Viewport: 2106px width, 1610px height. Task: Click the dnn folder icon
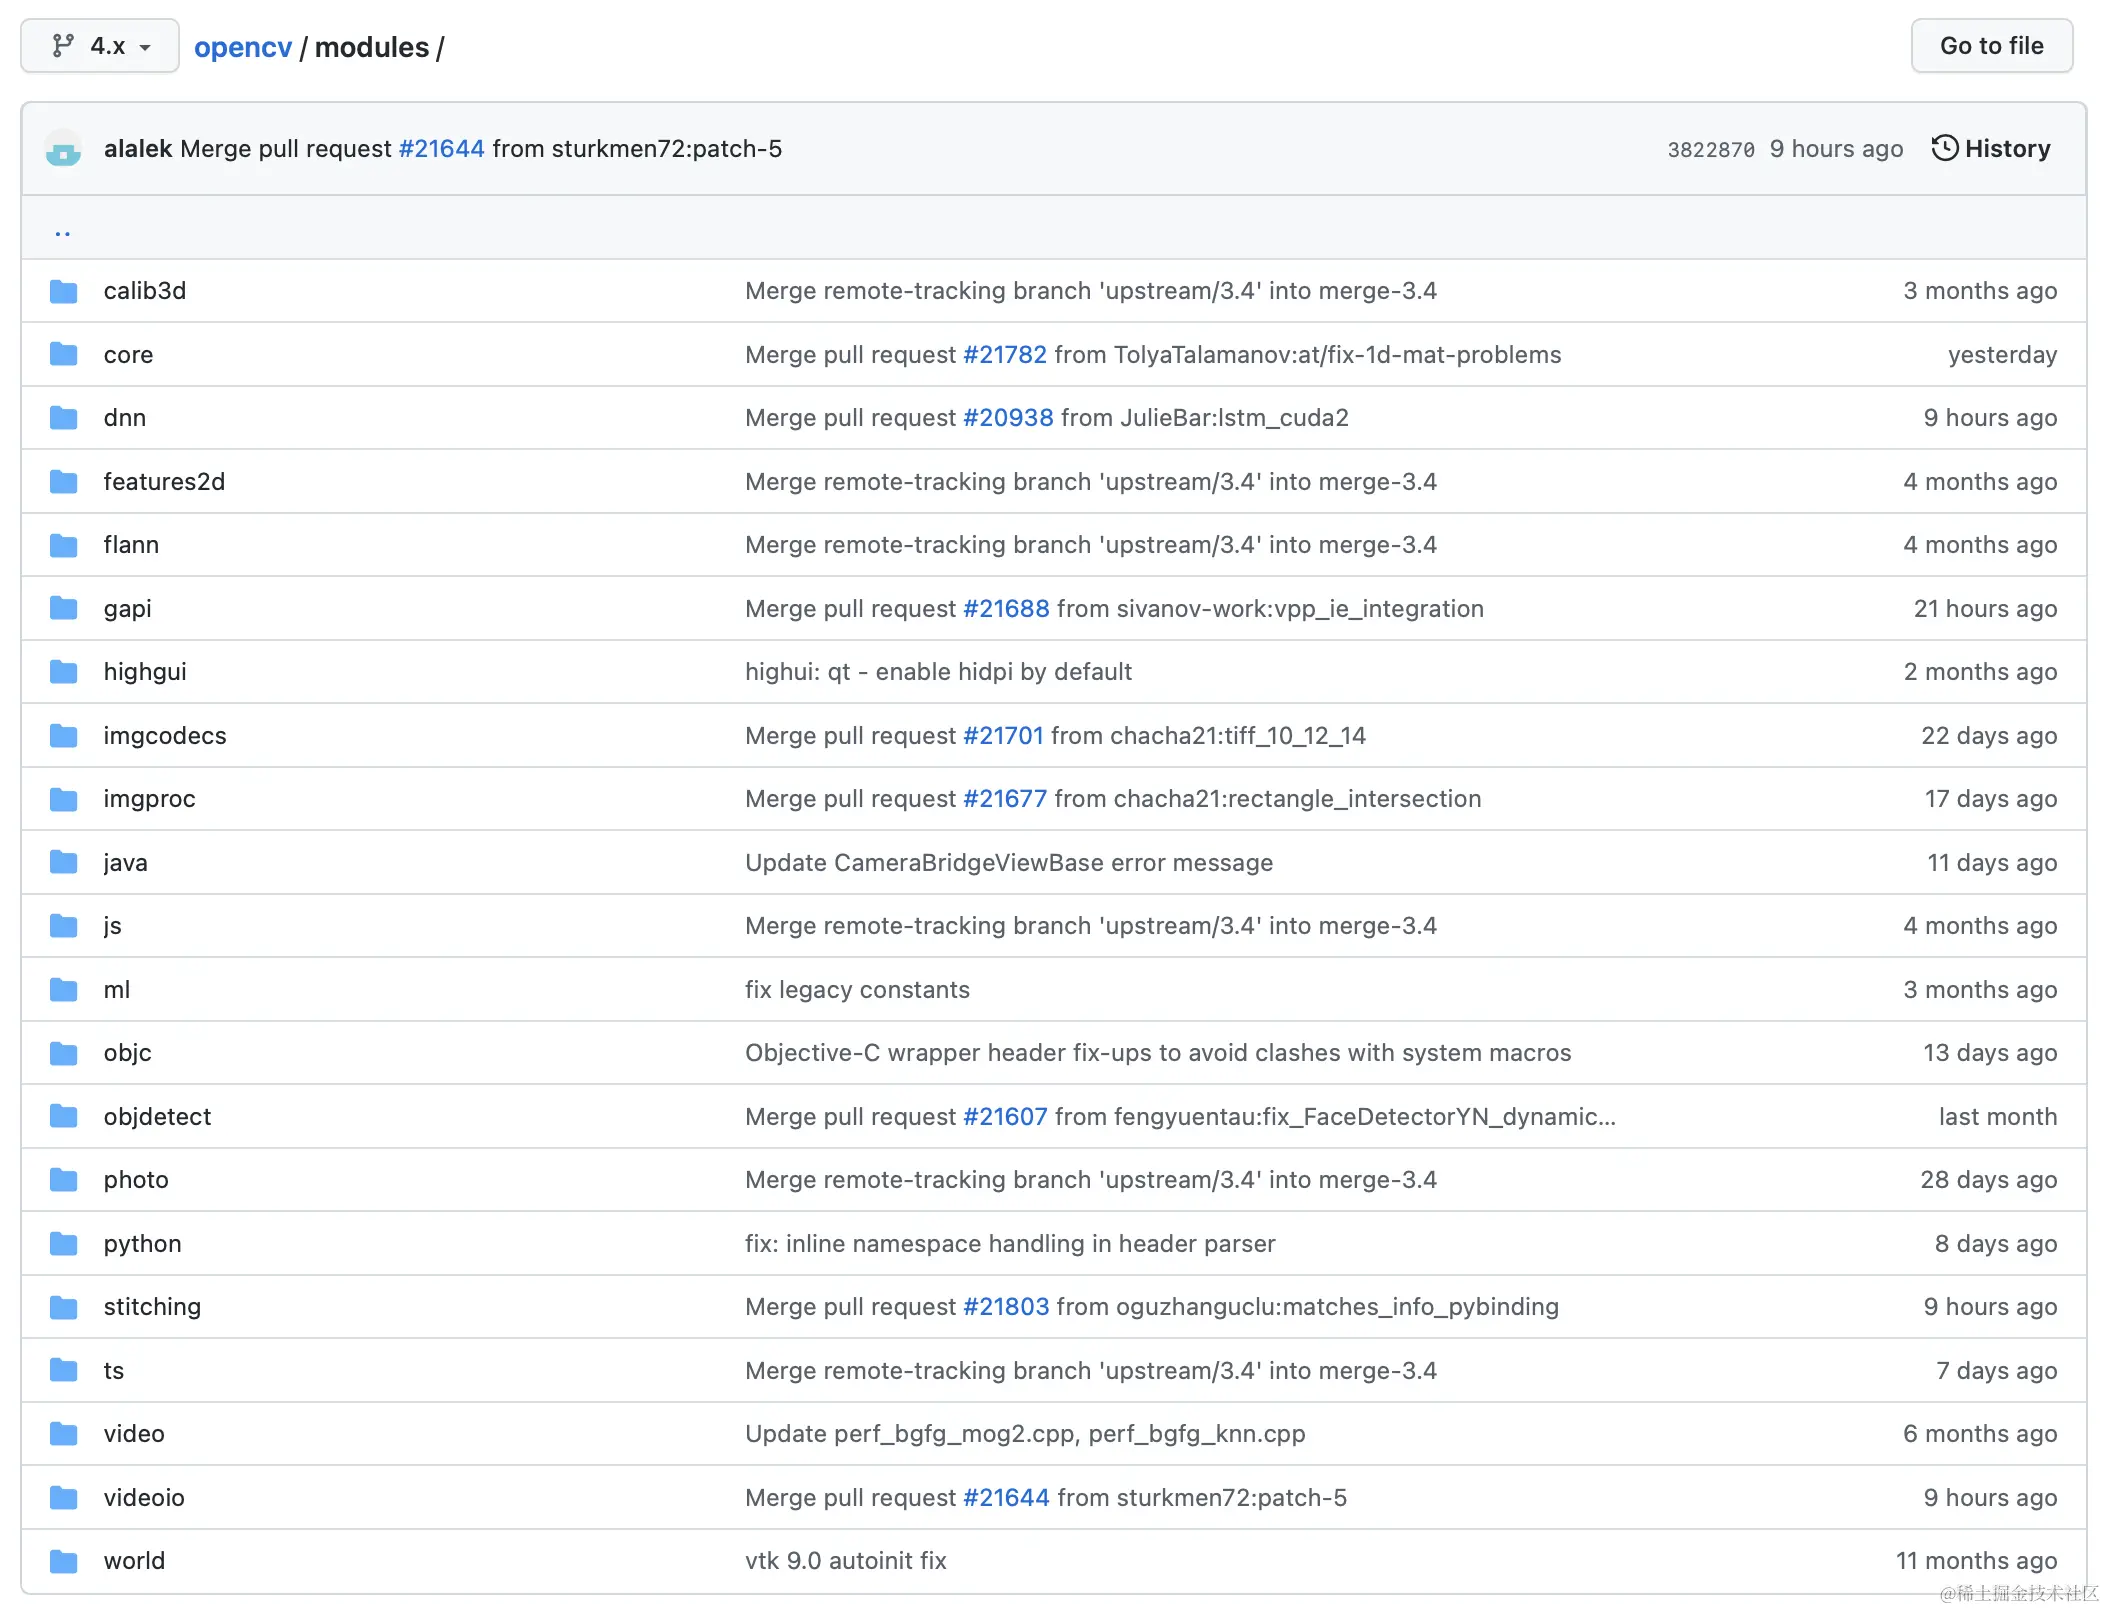(x=64, y=418)
